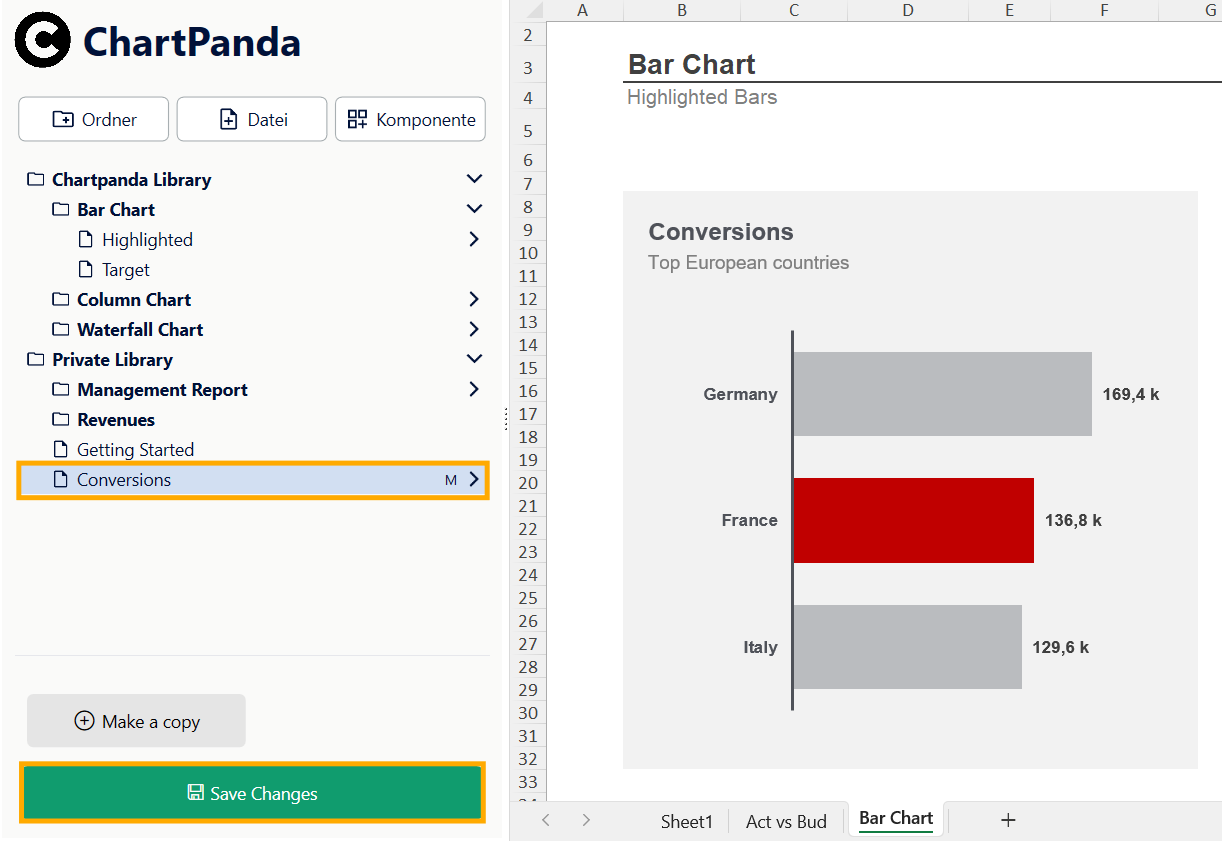Click the Make a copy button
Screen dimensions: 1222x841
click(x=136, y=720)
